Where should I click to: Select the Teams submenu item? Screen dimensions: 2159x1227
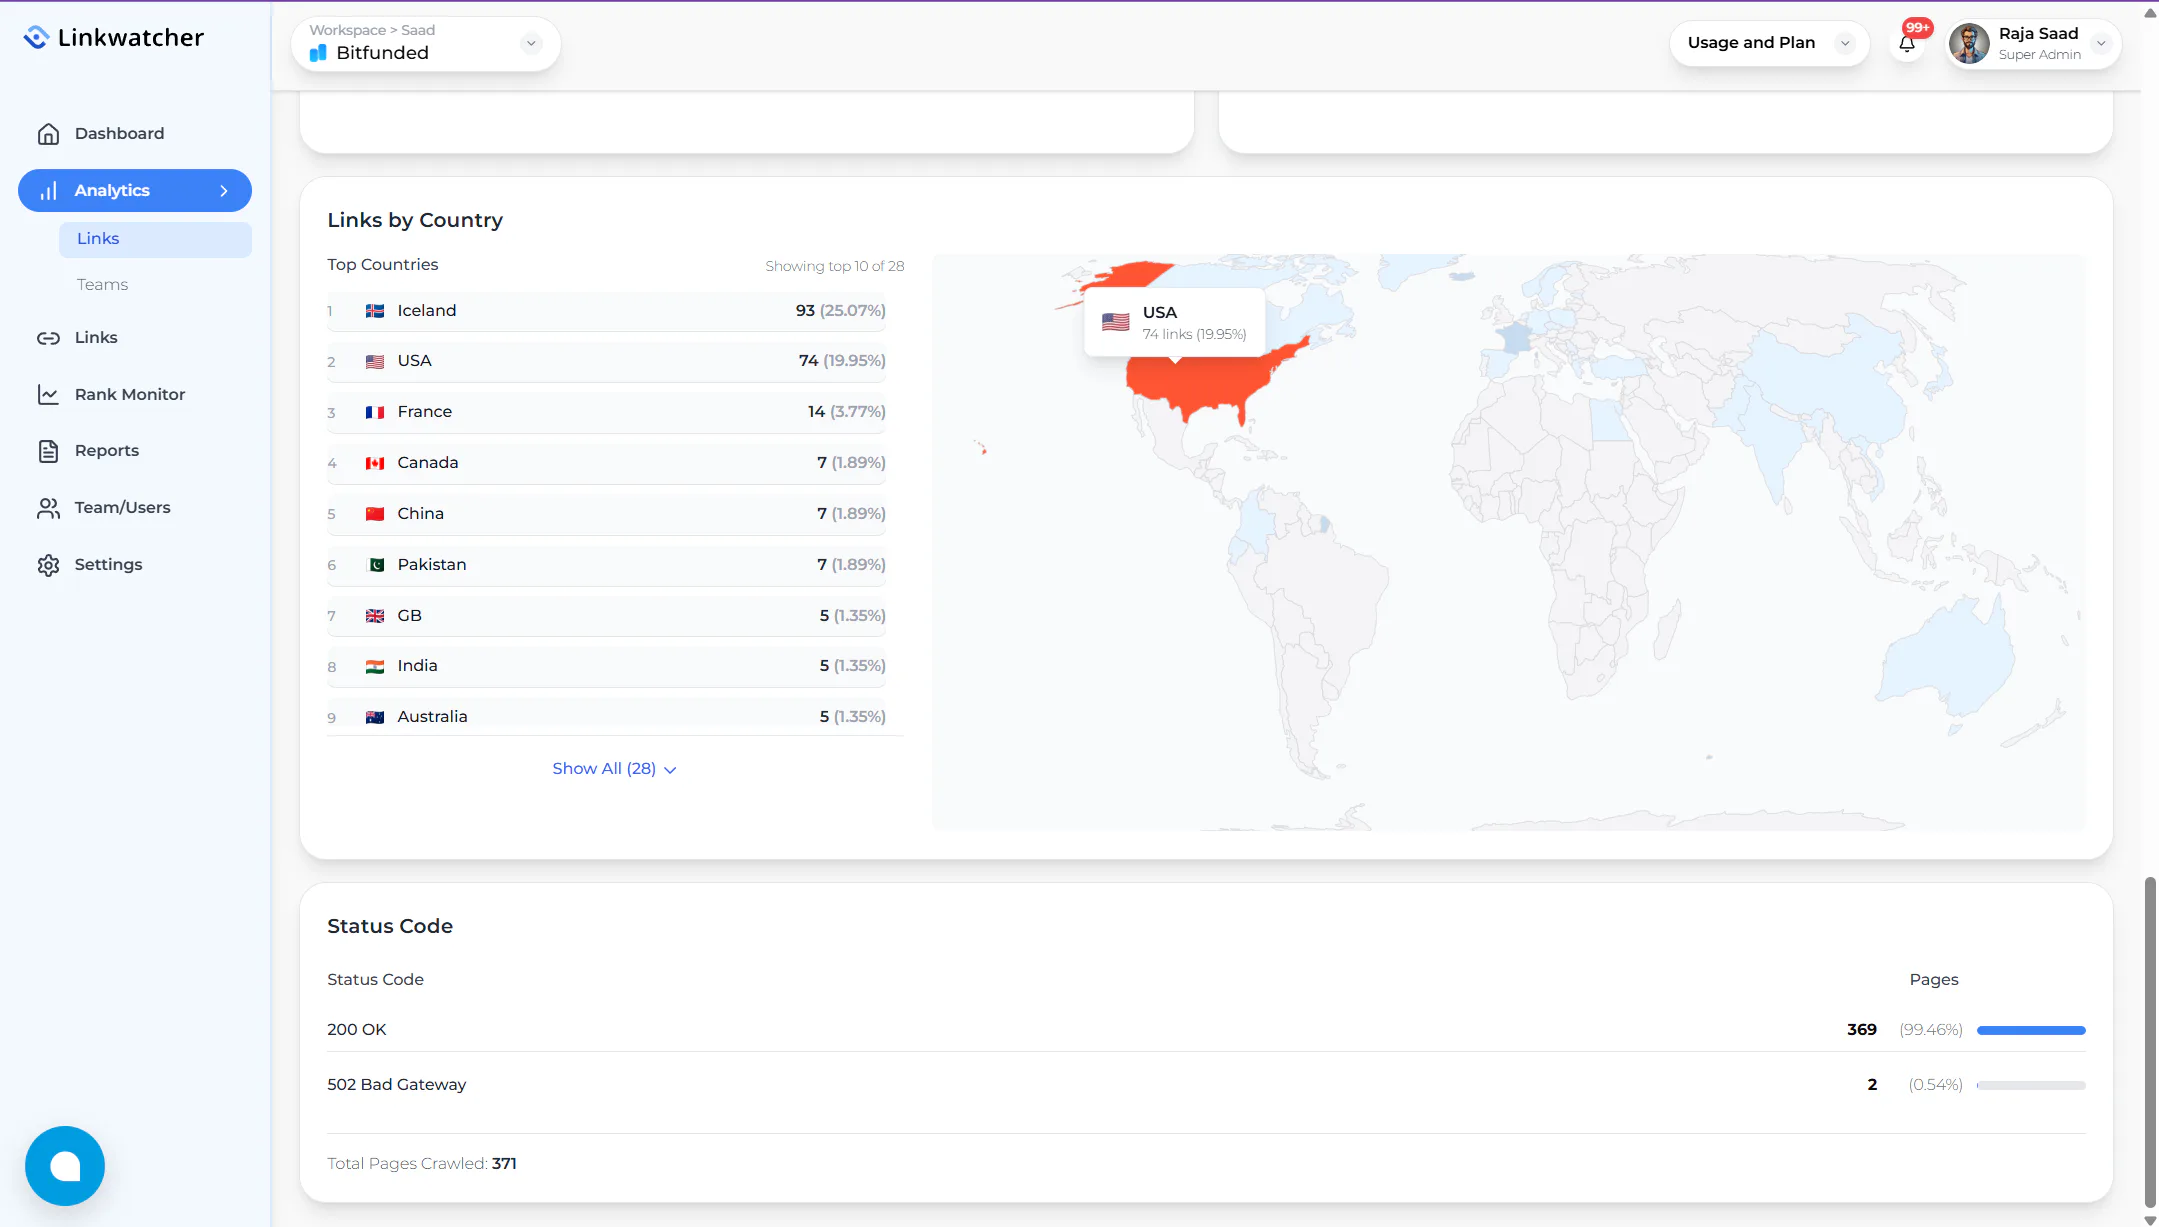pos(102,285)
